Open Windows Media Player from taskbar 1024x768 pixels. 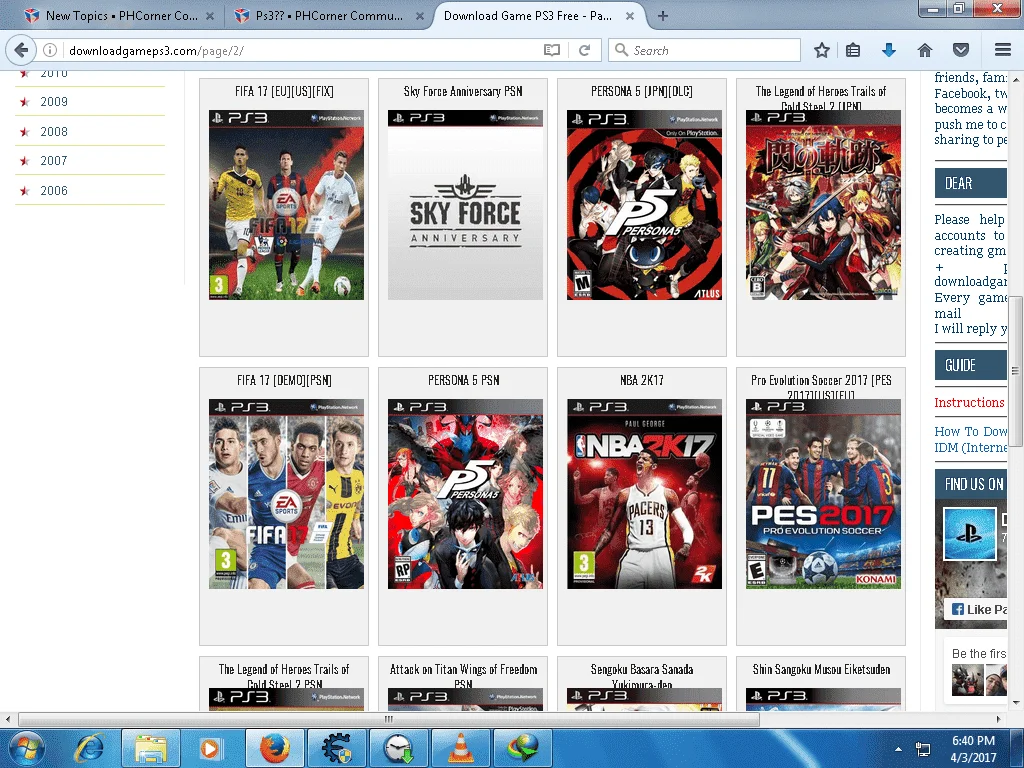point(210,748)
